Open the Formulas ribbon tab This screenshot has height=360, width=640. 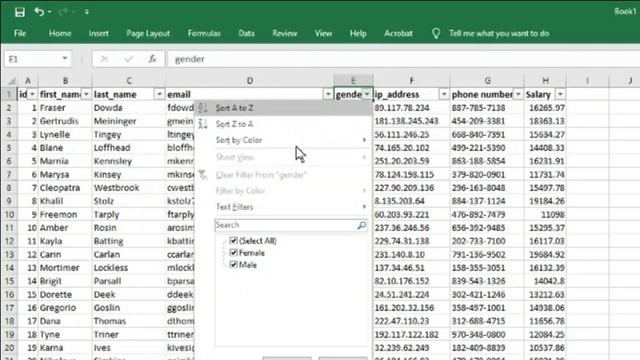[204, 33]
